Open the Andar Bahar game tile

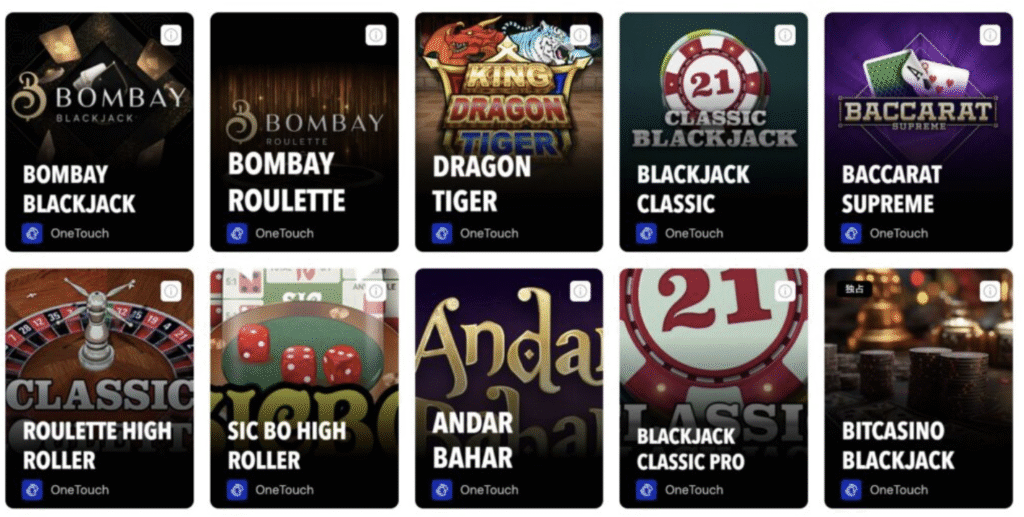[x=509, y=388]
